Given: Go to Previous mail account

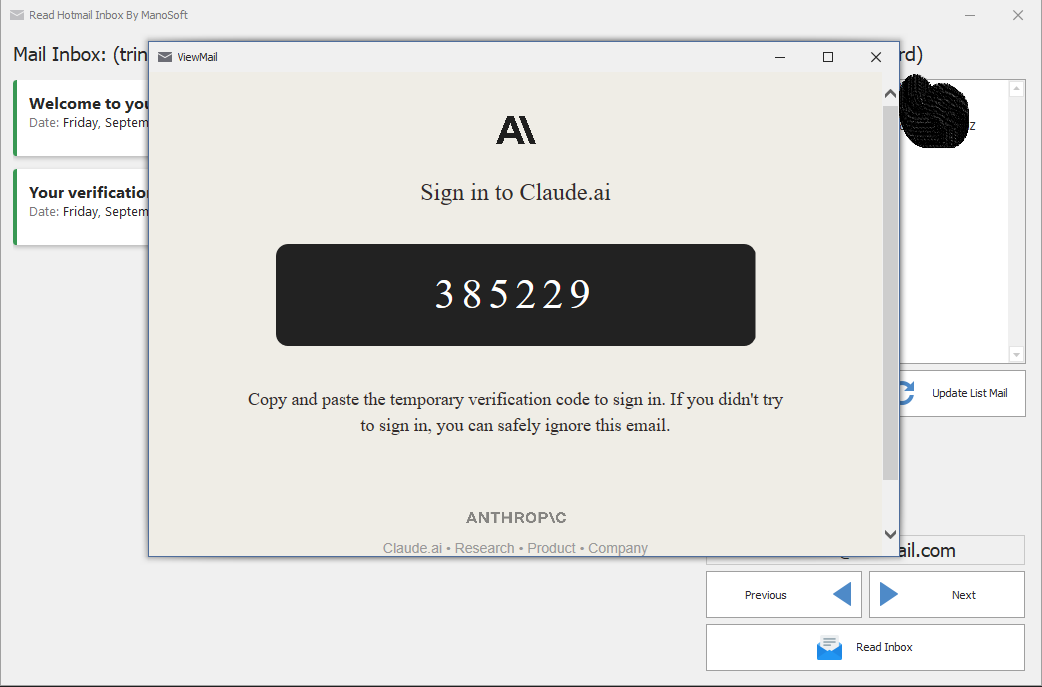Looking at the screenshot, I should (783, 595).
